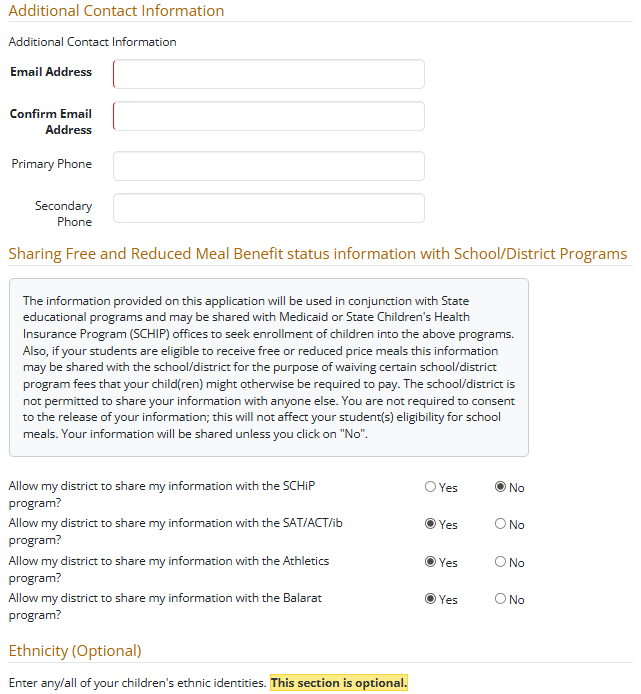The width and height of the screenshot is (641, 694).
Task: Click the bold Email Address label
Action: (51, 72)
